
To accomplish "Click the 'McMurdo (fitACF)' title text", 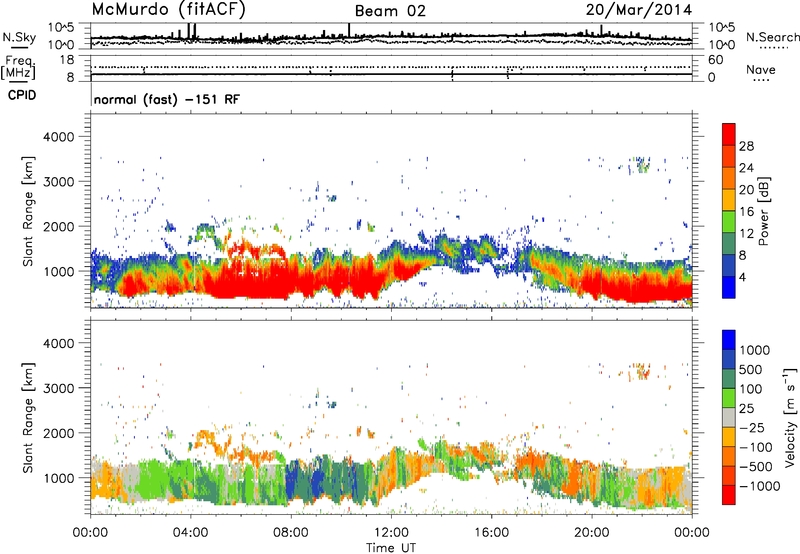I will 168,9.
